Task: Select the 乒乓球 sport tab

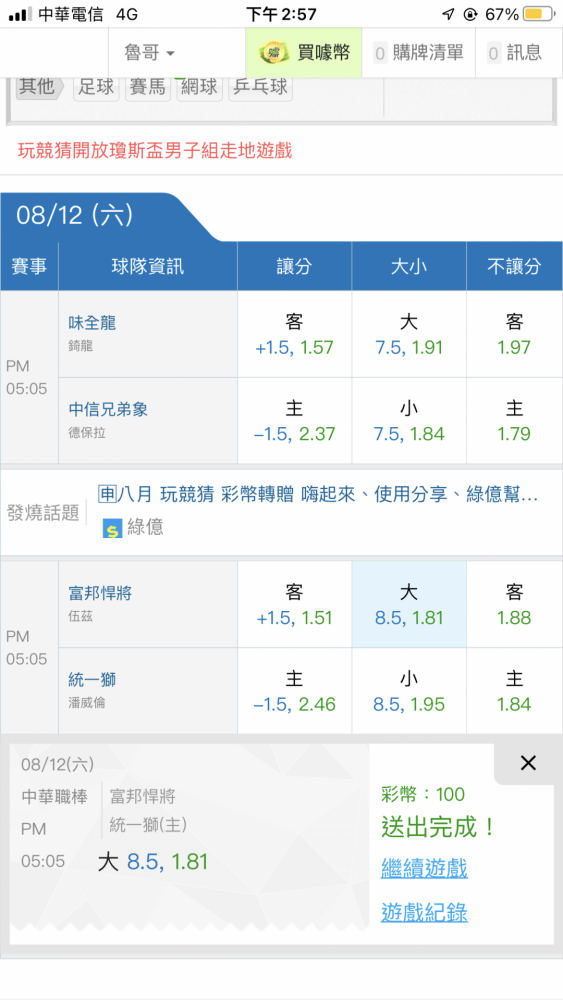Action: click(261, 87)
